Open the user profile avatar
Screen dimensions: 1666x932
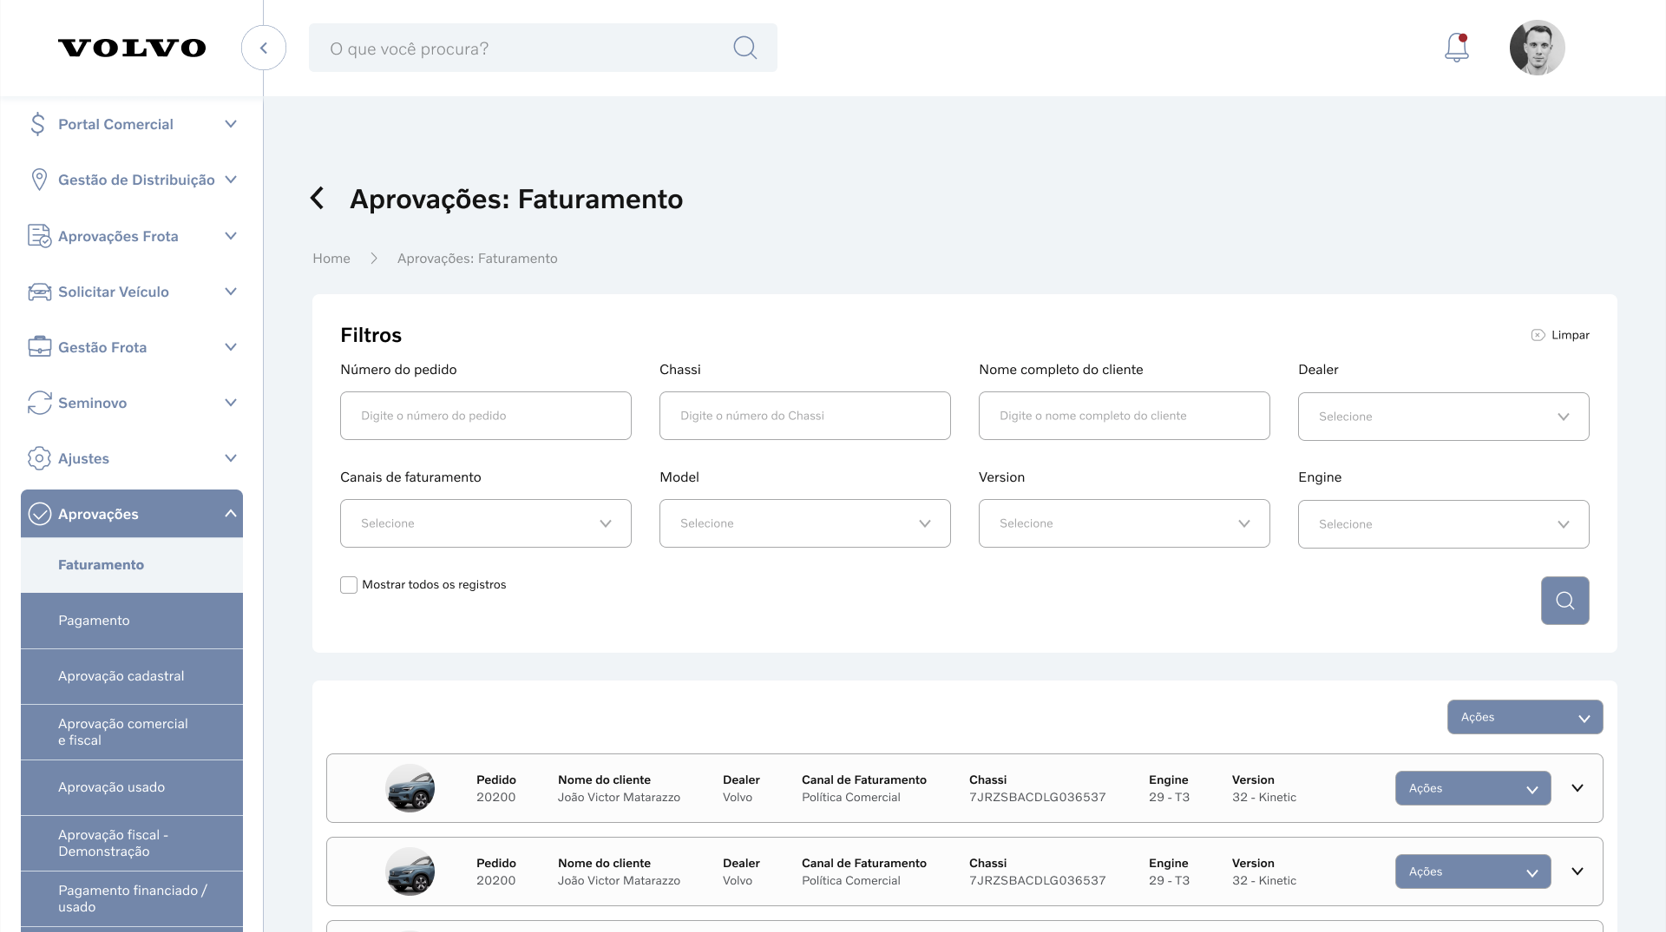point(1536,48)
